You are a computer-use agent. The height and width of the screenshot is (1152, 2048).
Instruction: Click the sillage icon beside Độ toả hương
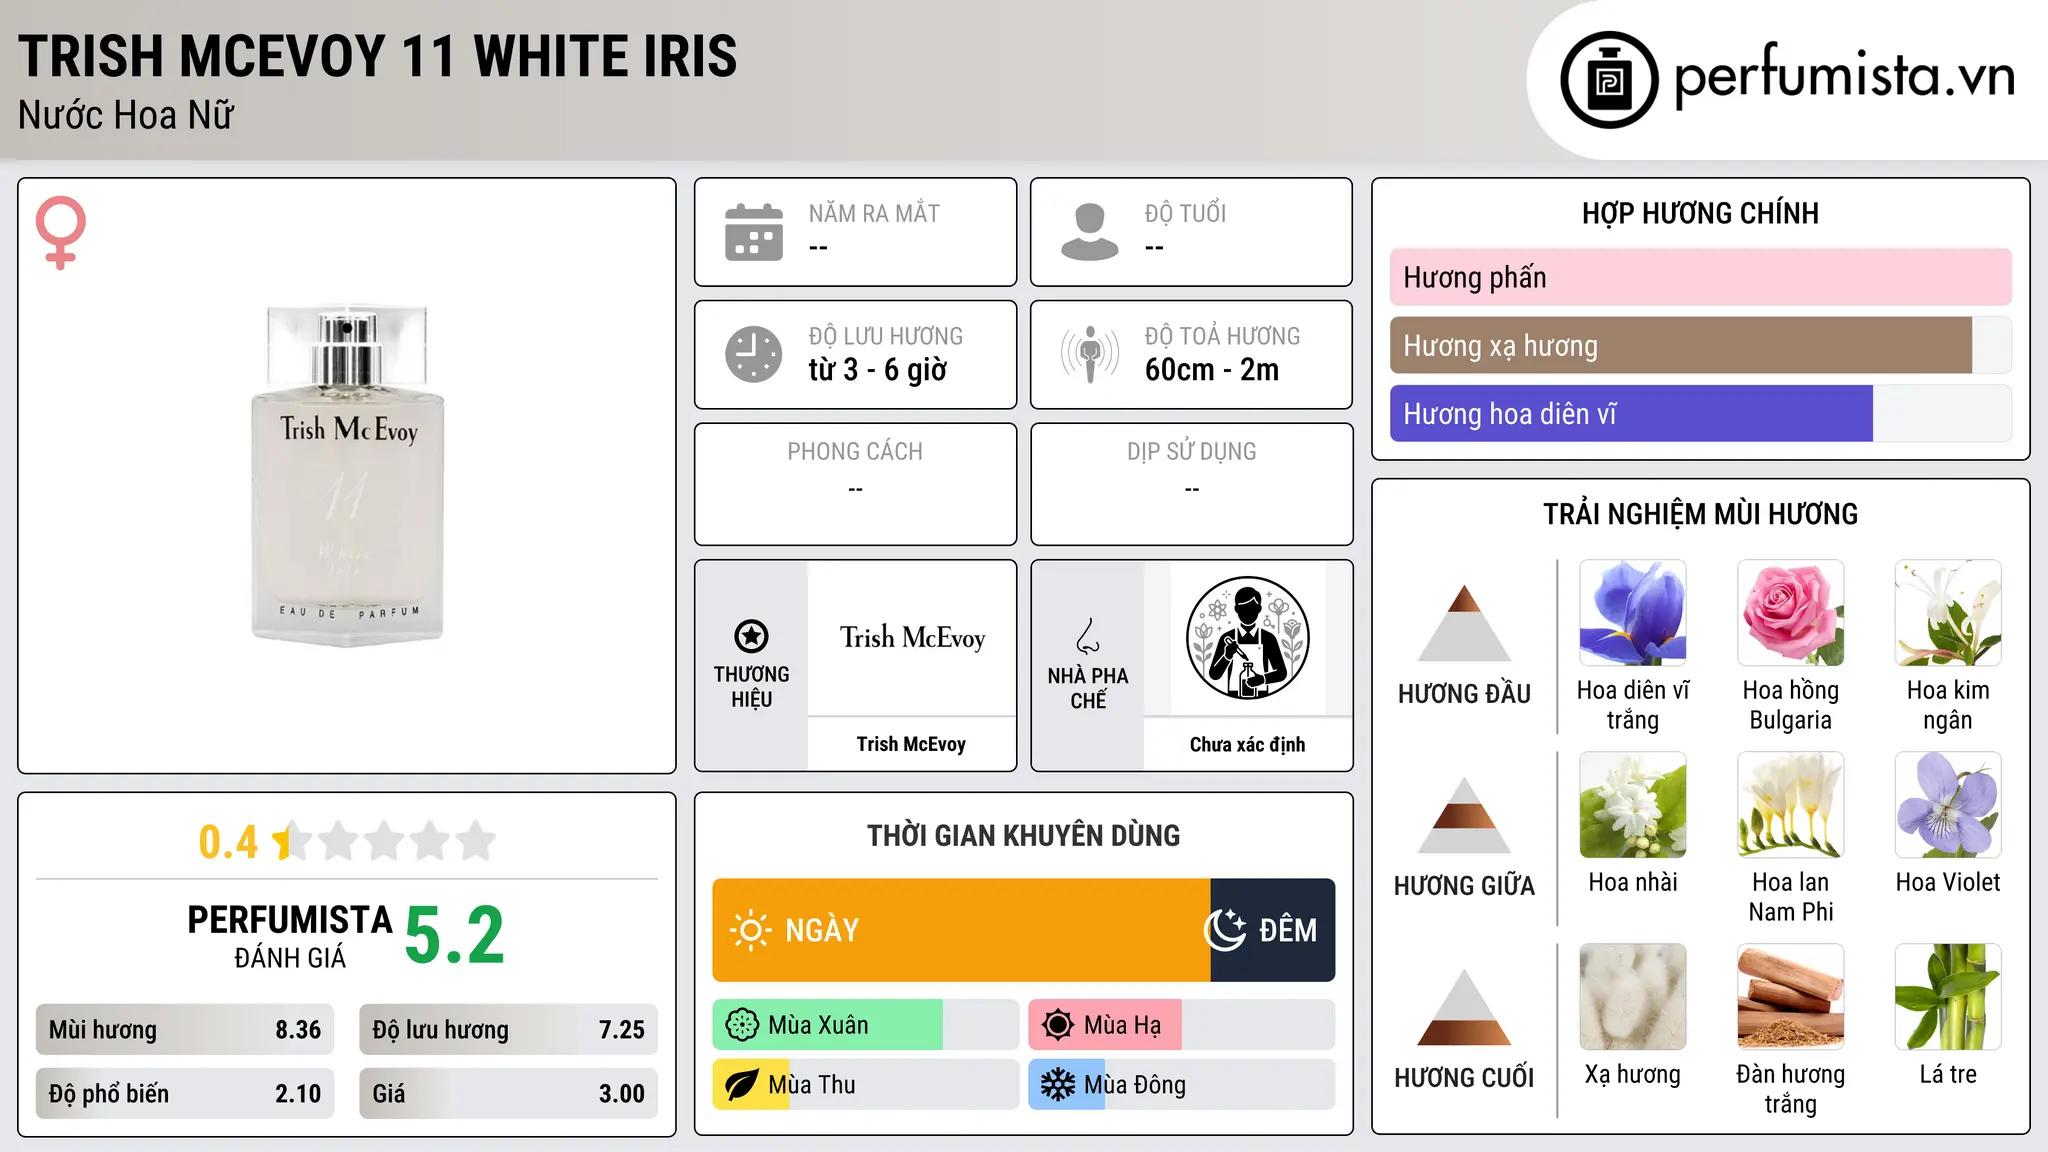coord(1090,354)
